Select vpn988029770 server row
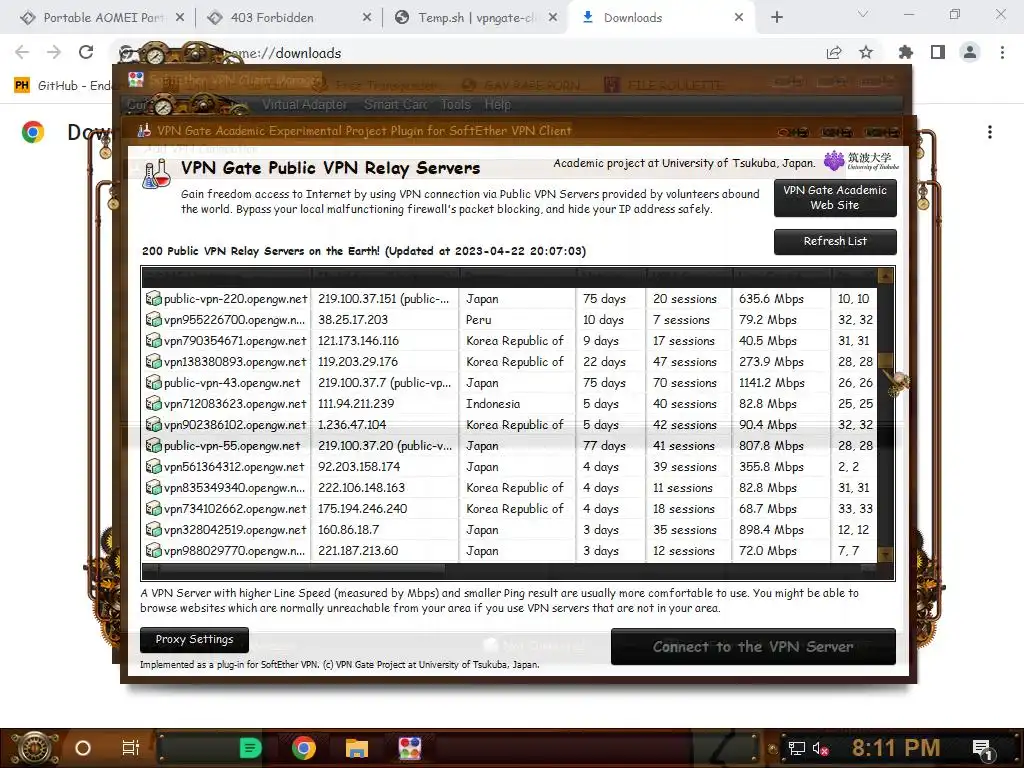Viewport: 1024px width, 768px height. pos(509,551)
